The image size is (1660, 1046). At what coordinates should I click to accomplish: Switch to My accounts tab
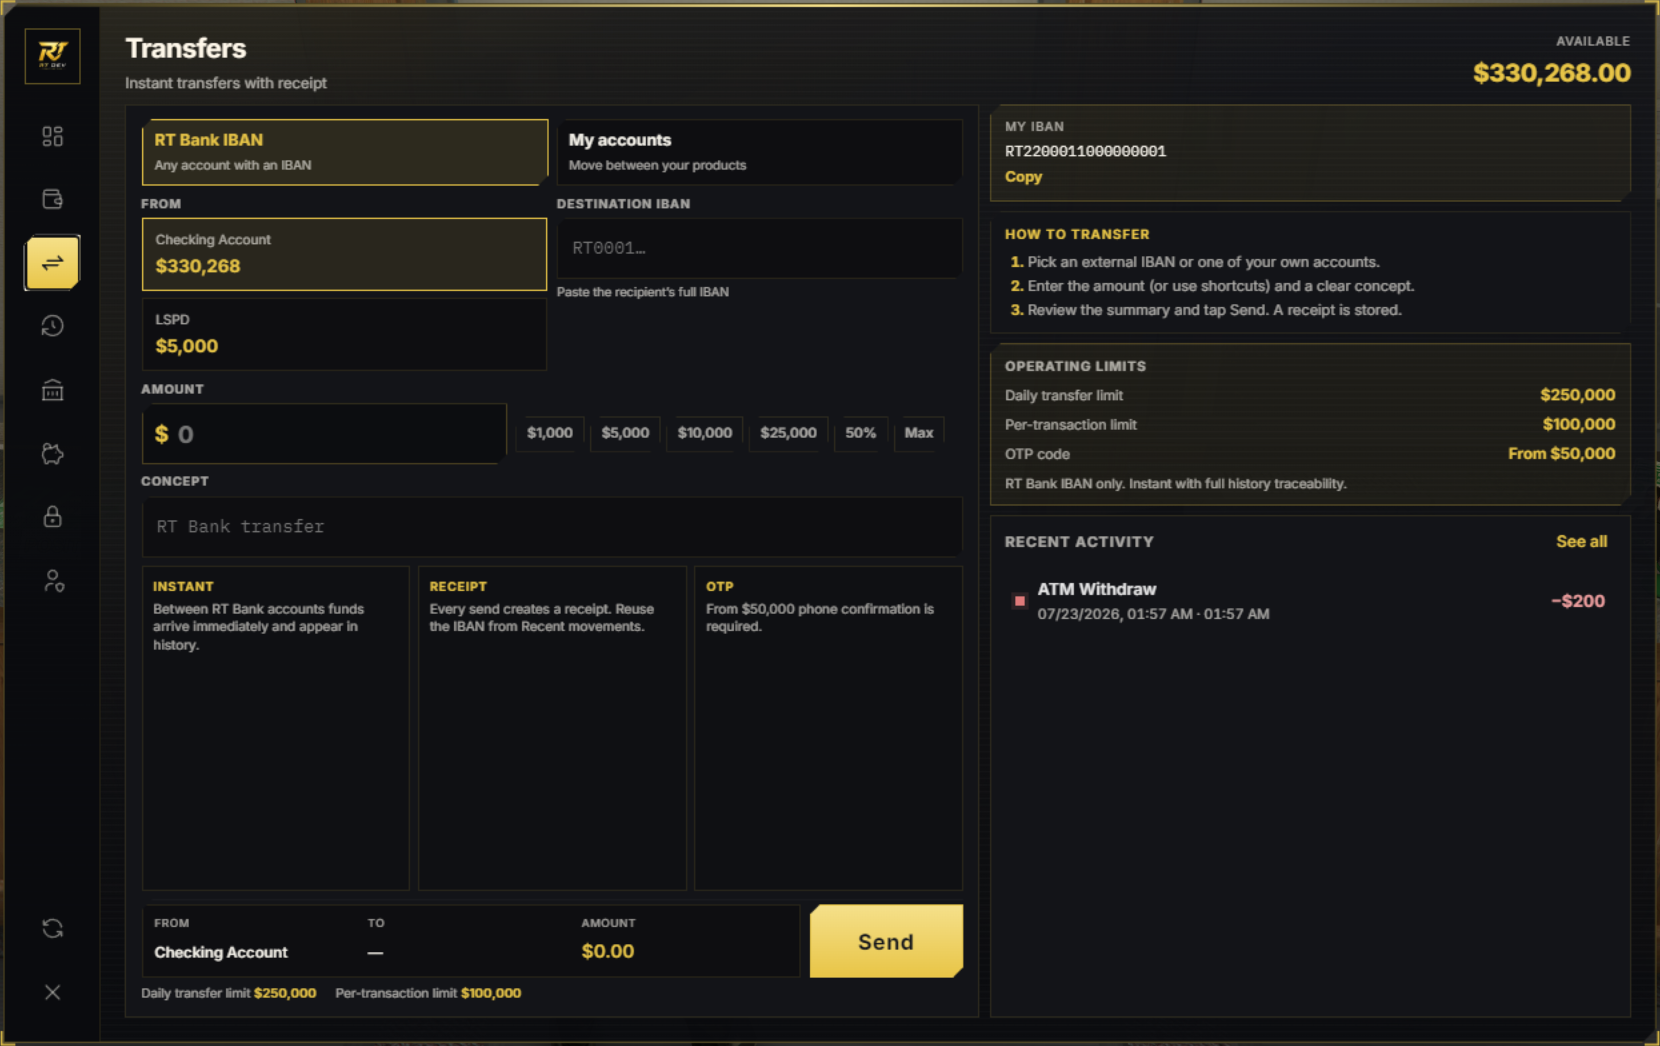[x=759, y=152]
